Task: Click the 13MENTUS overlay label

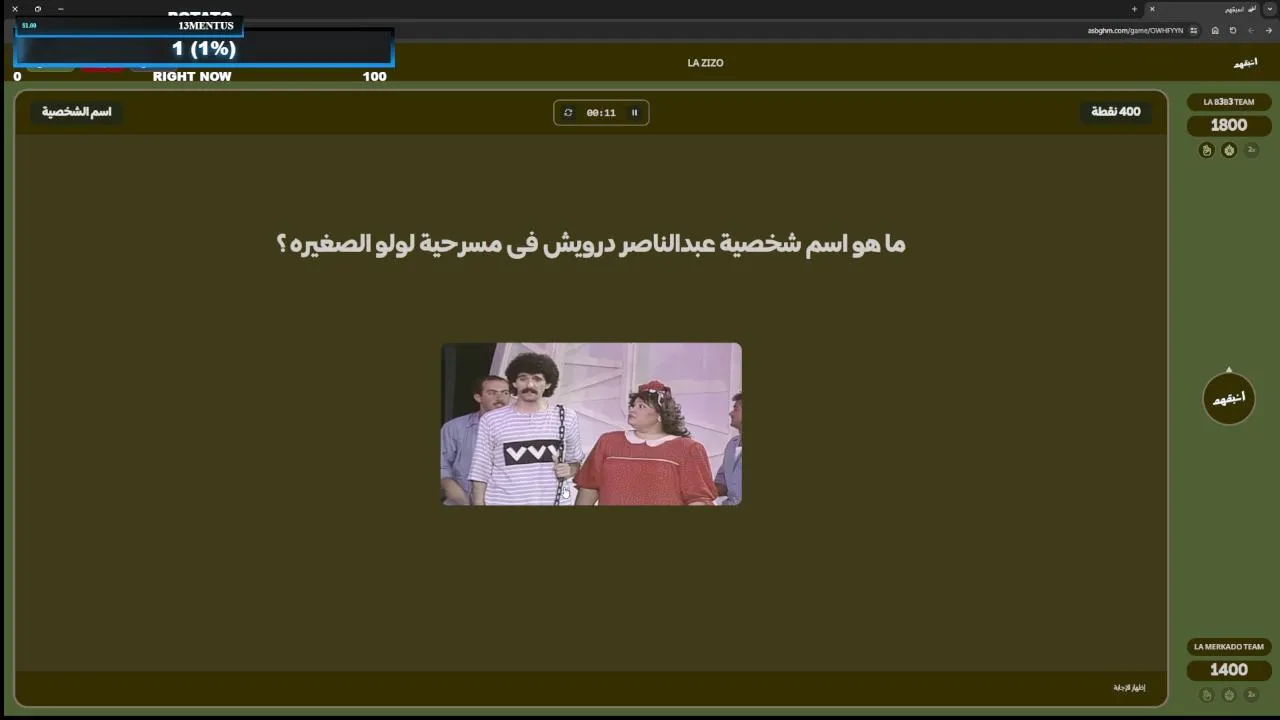Action: 206,25
